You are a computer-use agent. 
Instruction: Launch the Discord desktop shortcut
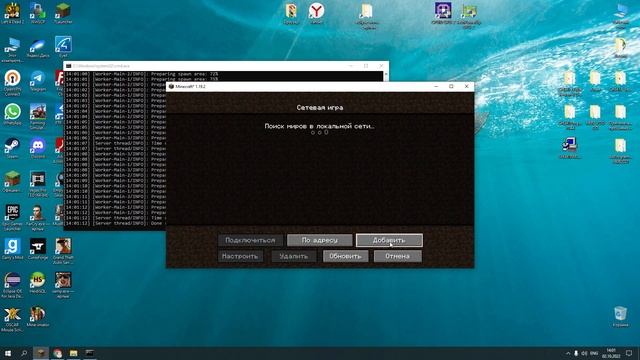38,149
